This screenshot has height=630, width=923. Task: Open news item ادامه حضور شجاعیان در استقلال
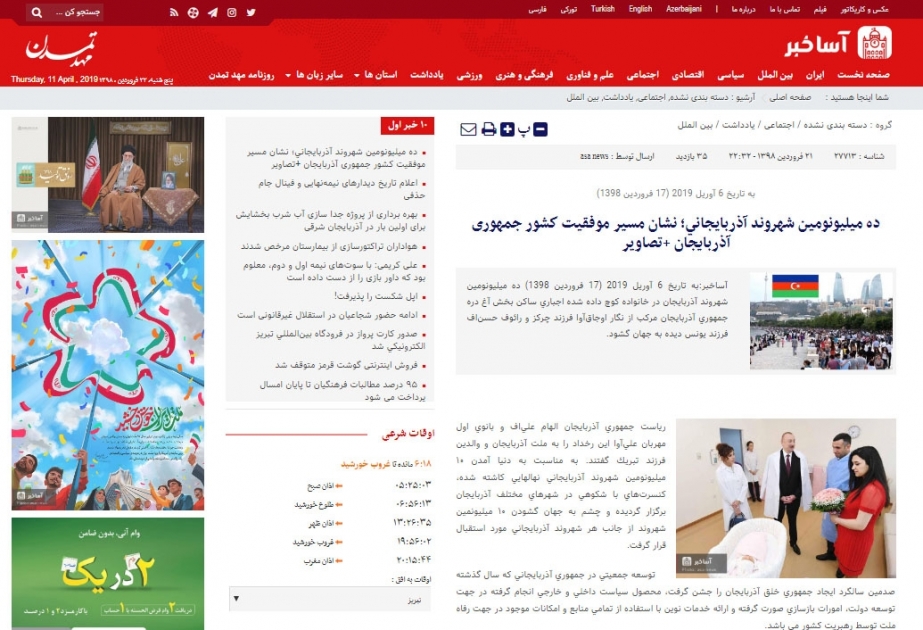pos(327,315)
